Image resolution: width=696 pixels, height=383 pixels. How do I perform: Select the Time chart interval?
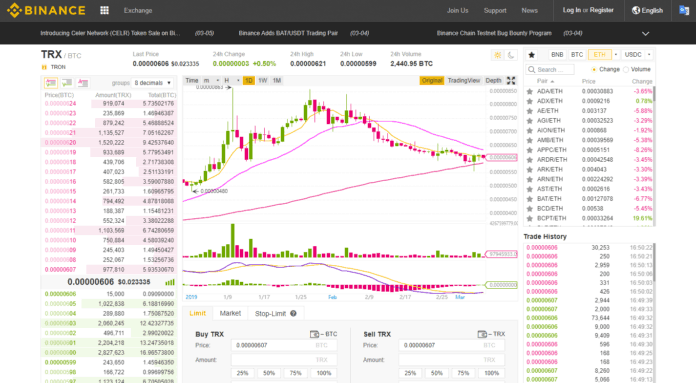(192, 80)
